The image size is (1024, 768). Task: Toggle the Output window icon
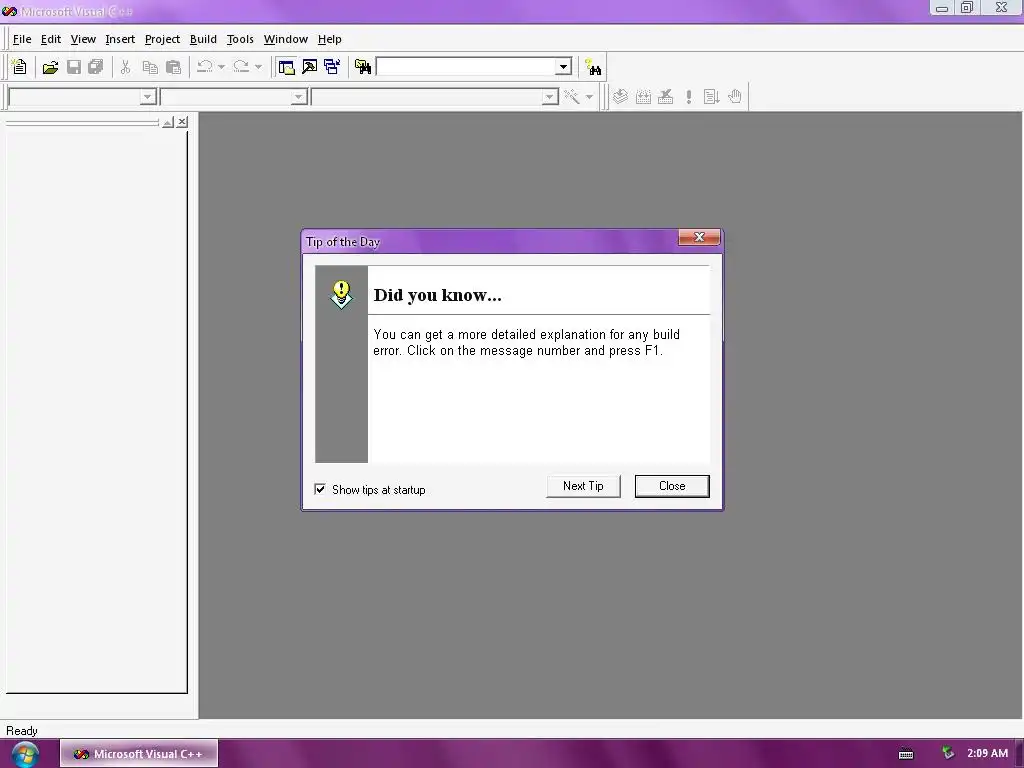[x=309, y=67]
